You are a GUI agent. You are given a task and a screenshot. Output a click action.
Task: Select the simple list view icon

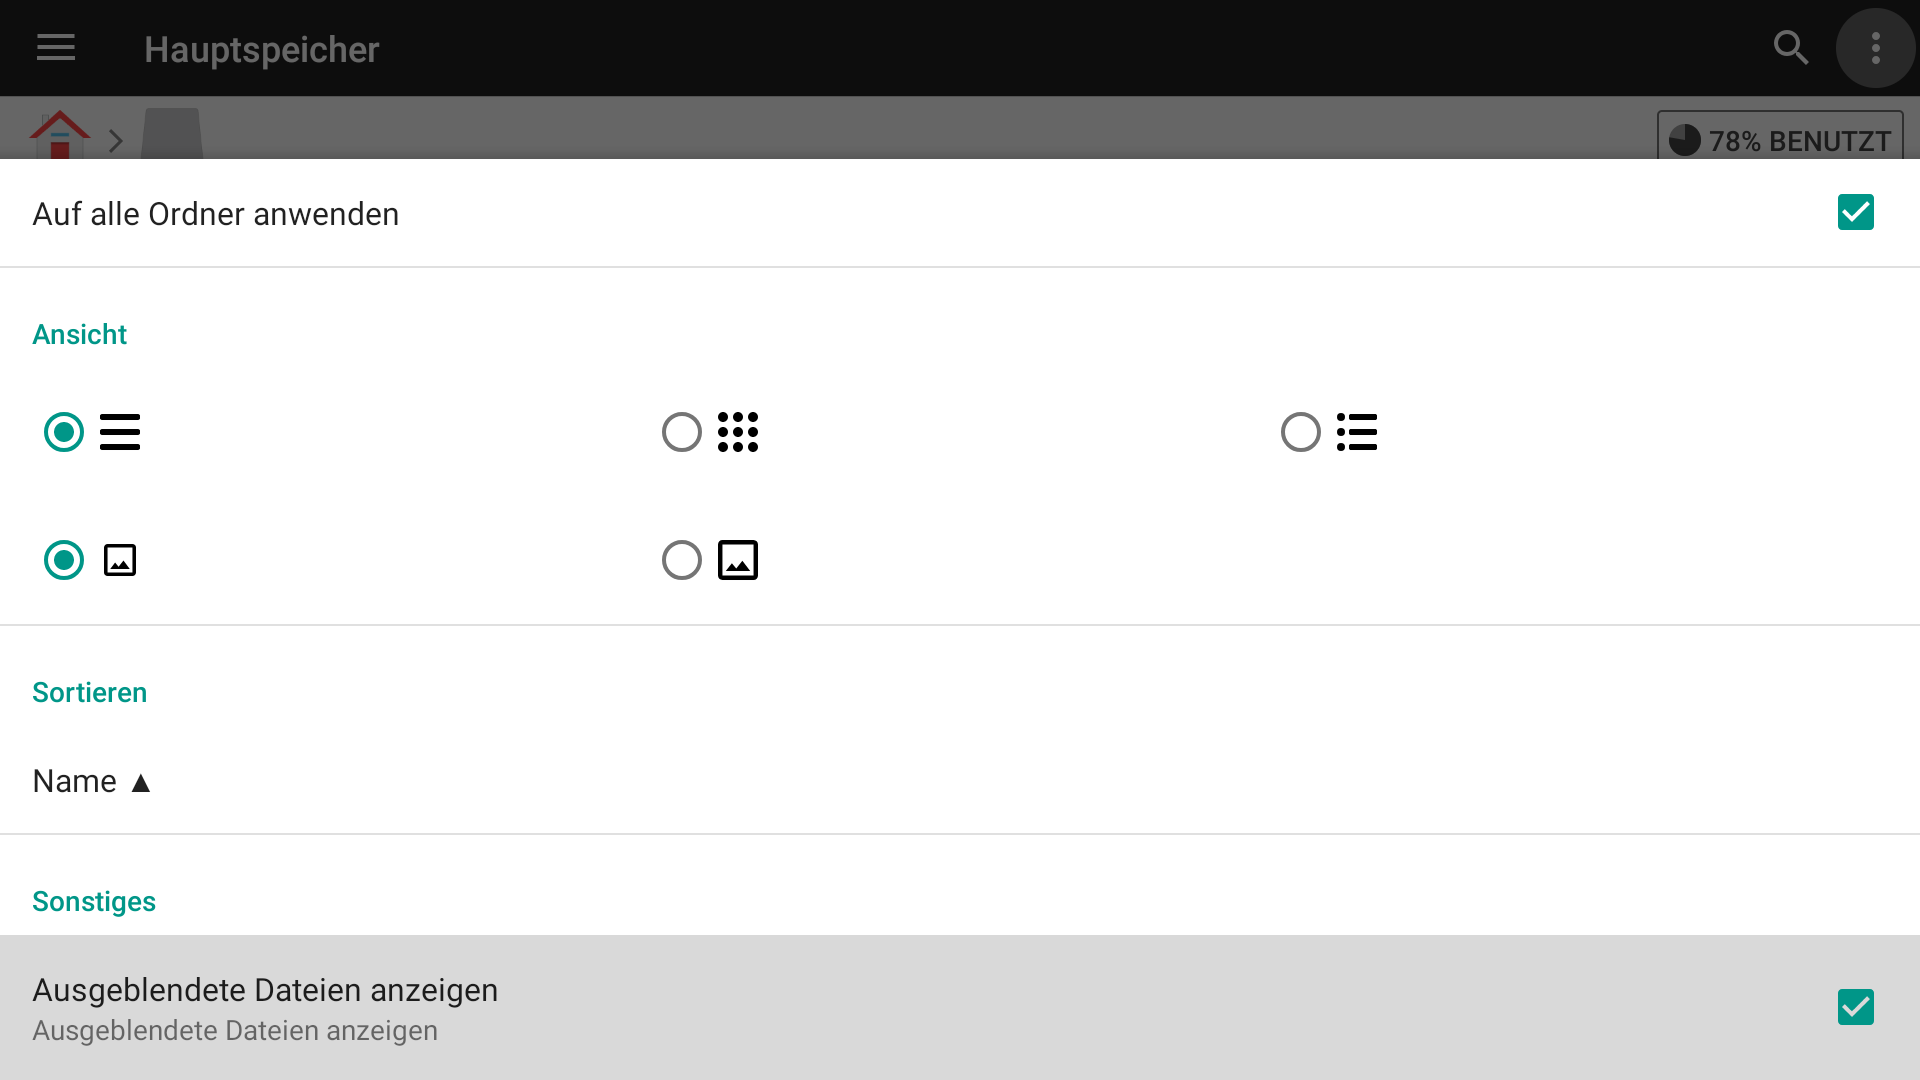pyautogui.click(x=120, y=432)
